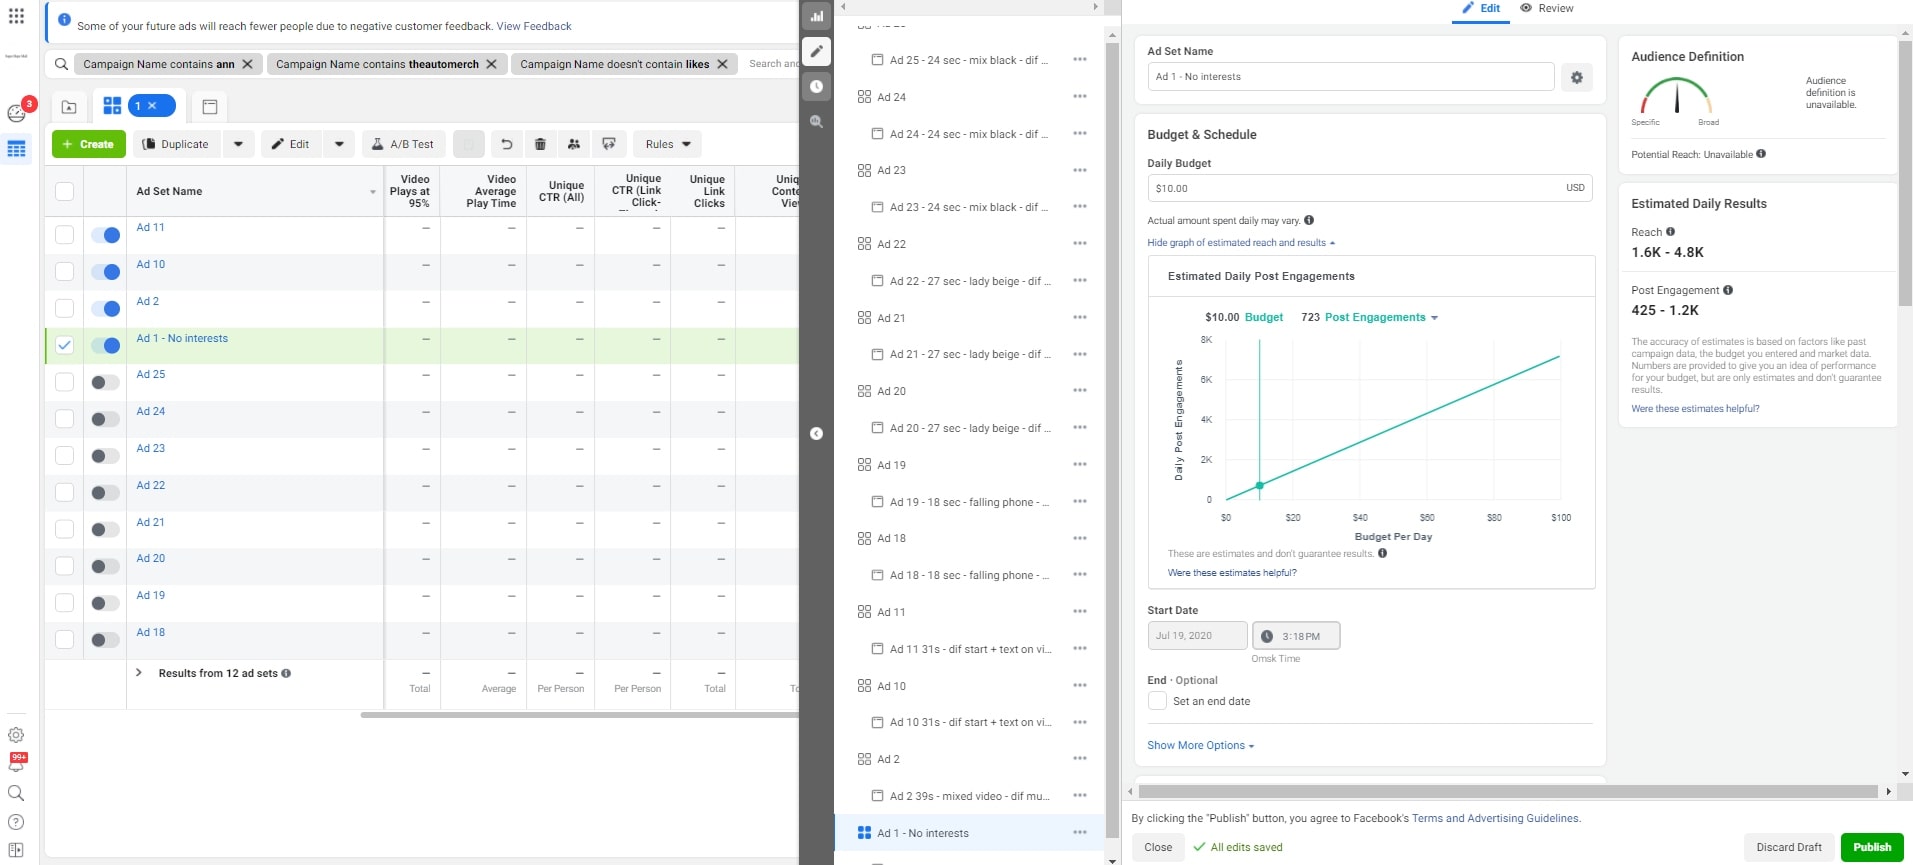
Task: Open the charts view side panel icon
Action: coord(817,16)
